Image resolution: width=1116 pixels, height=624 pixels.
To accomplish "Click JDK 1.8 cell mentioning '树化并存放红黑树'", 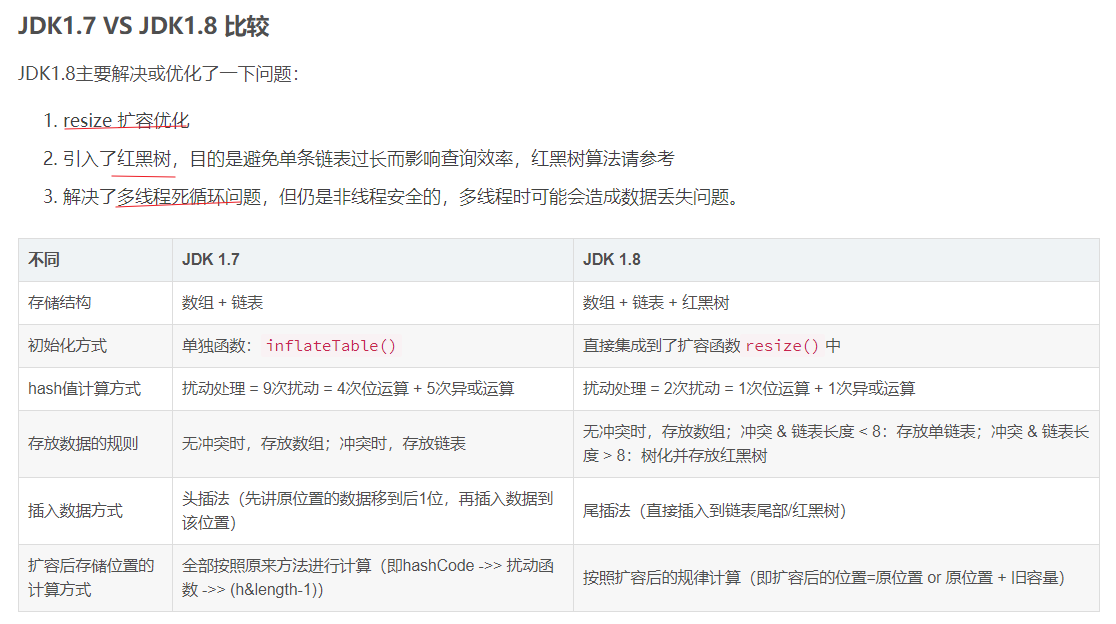I will click(x=836, y=444).
